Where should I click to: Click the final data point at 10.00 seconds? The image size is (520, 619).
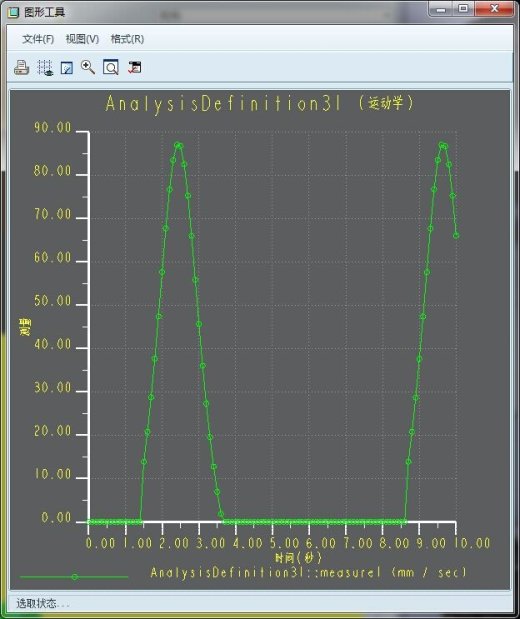pyautogui.click(x=456, y=236)
